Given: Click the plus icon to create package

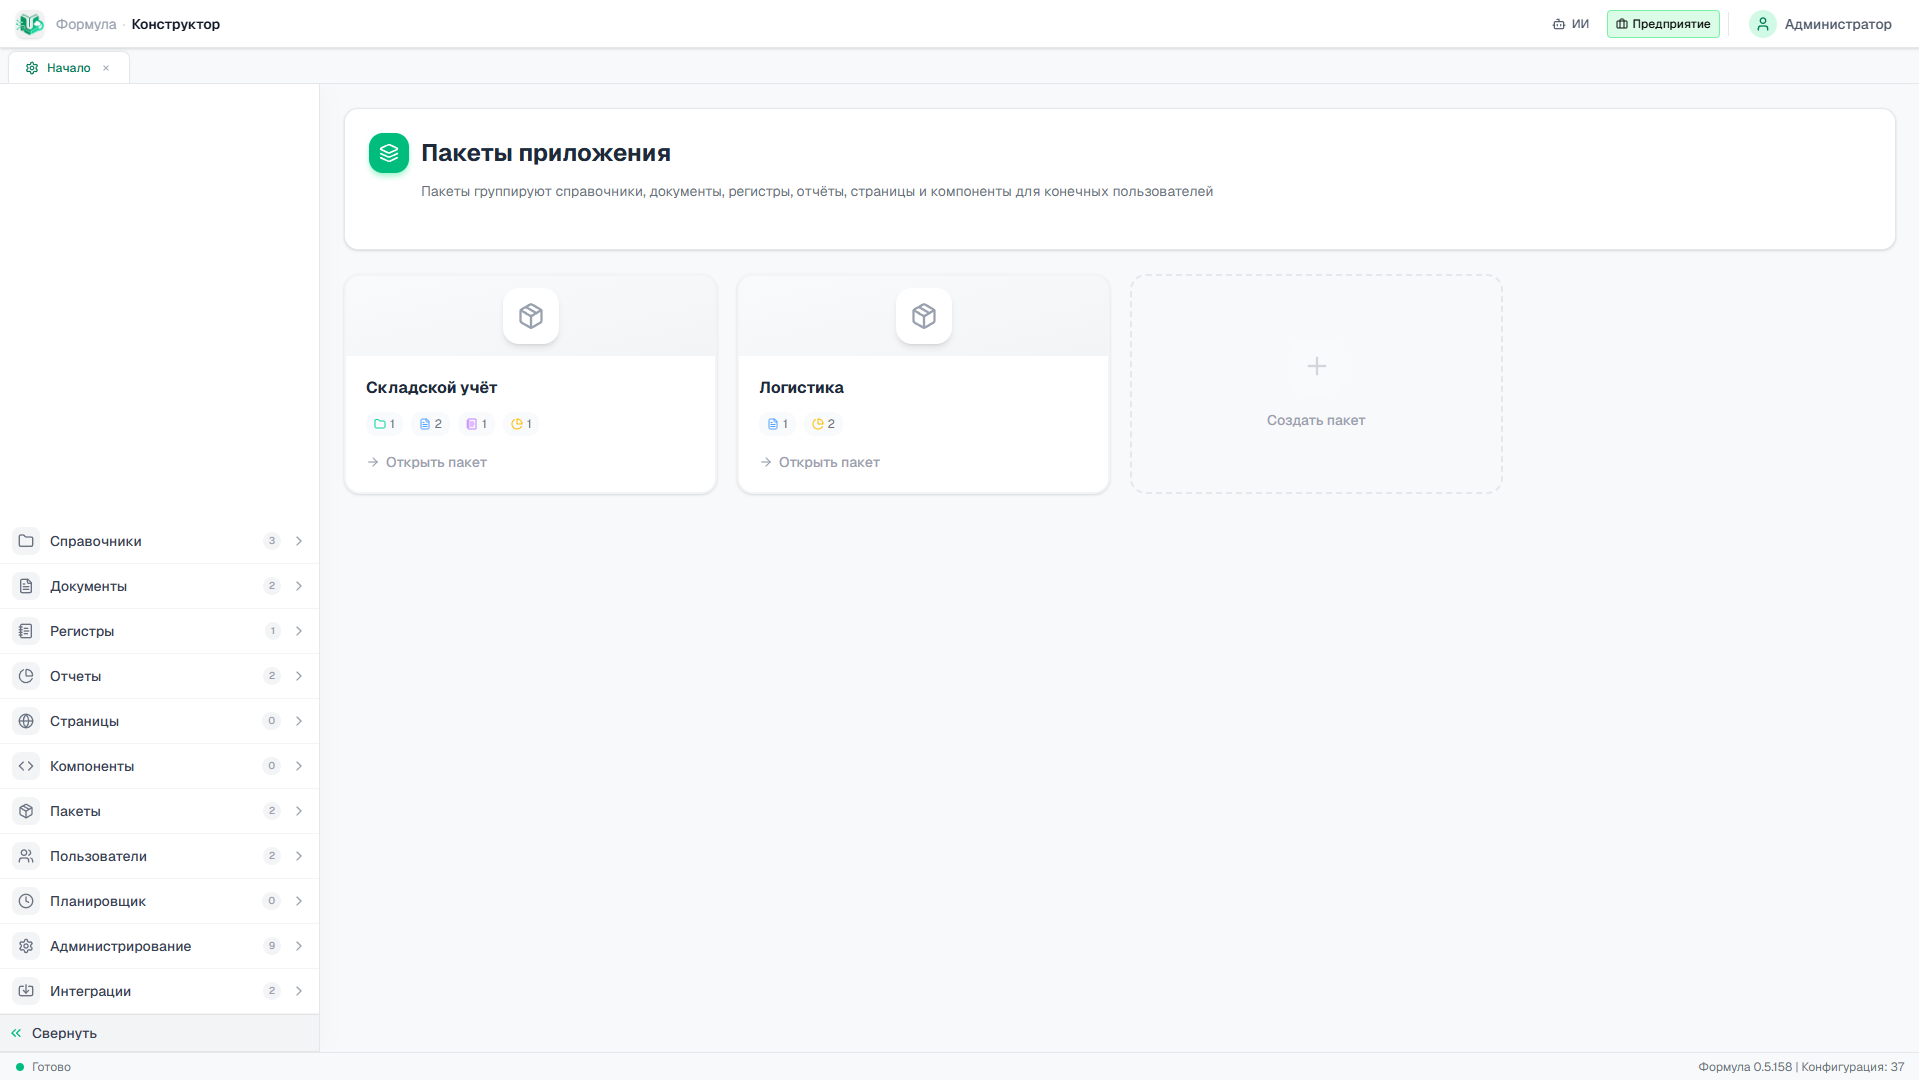Looking at the screenshot, I should pos(1317,366).
